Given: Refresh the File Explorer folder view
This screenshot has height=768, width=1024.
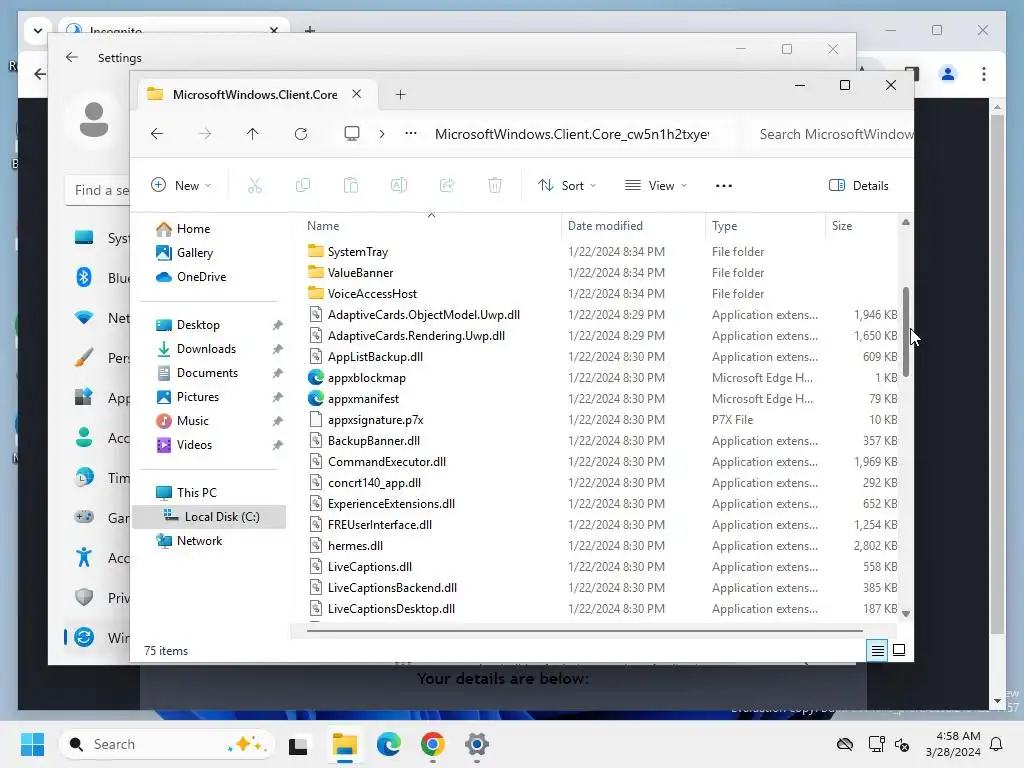Looking at the screenshot, I should coord(301,134).
